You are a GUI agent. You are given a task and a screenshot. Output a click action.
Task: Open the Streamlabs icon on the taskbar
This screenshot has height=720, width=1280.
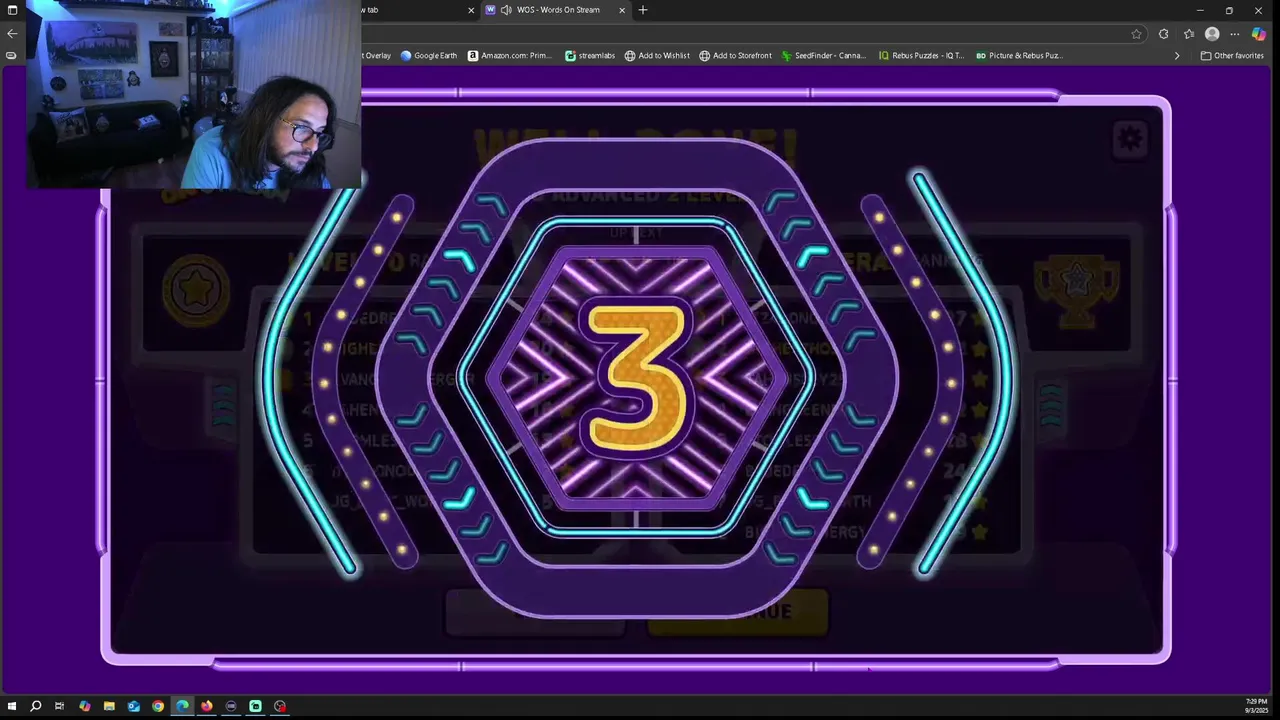256,706
